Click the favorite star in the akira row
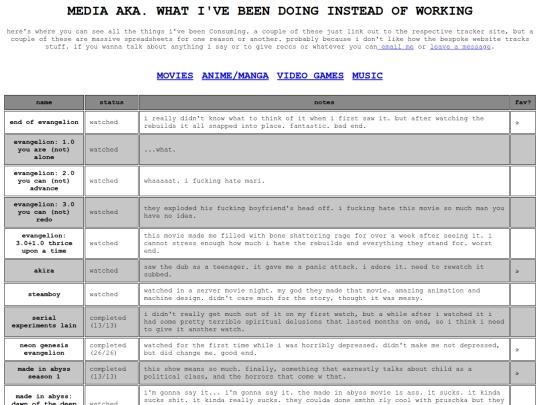Viewport: 540px width, 405px height. click(517, 271)
